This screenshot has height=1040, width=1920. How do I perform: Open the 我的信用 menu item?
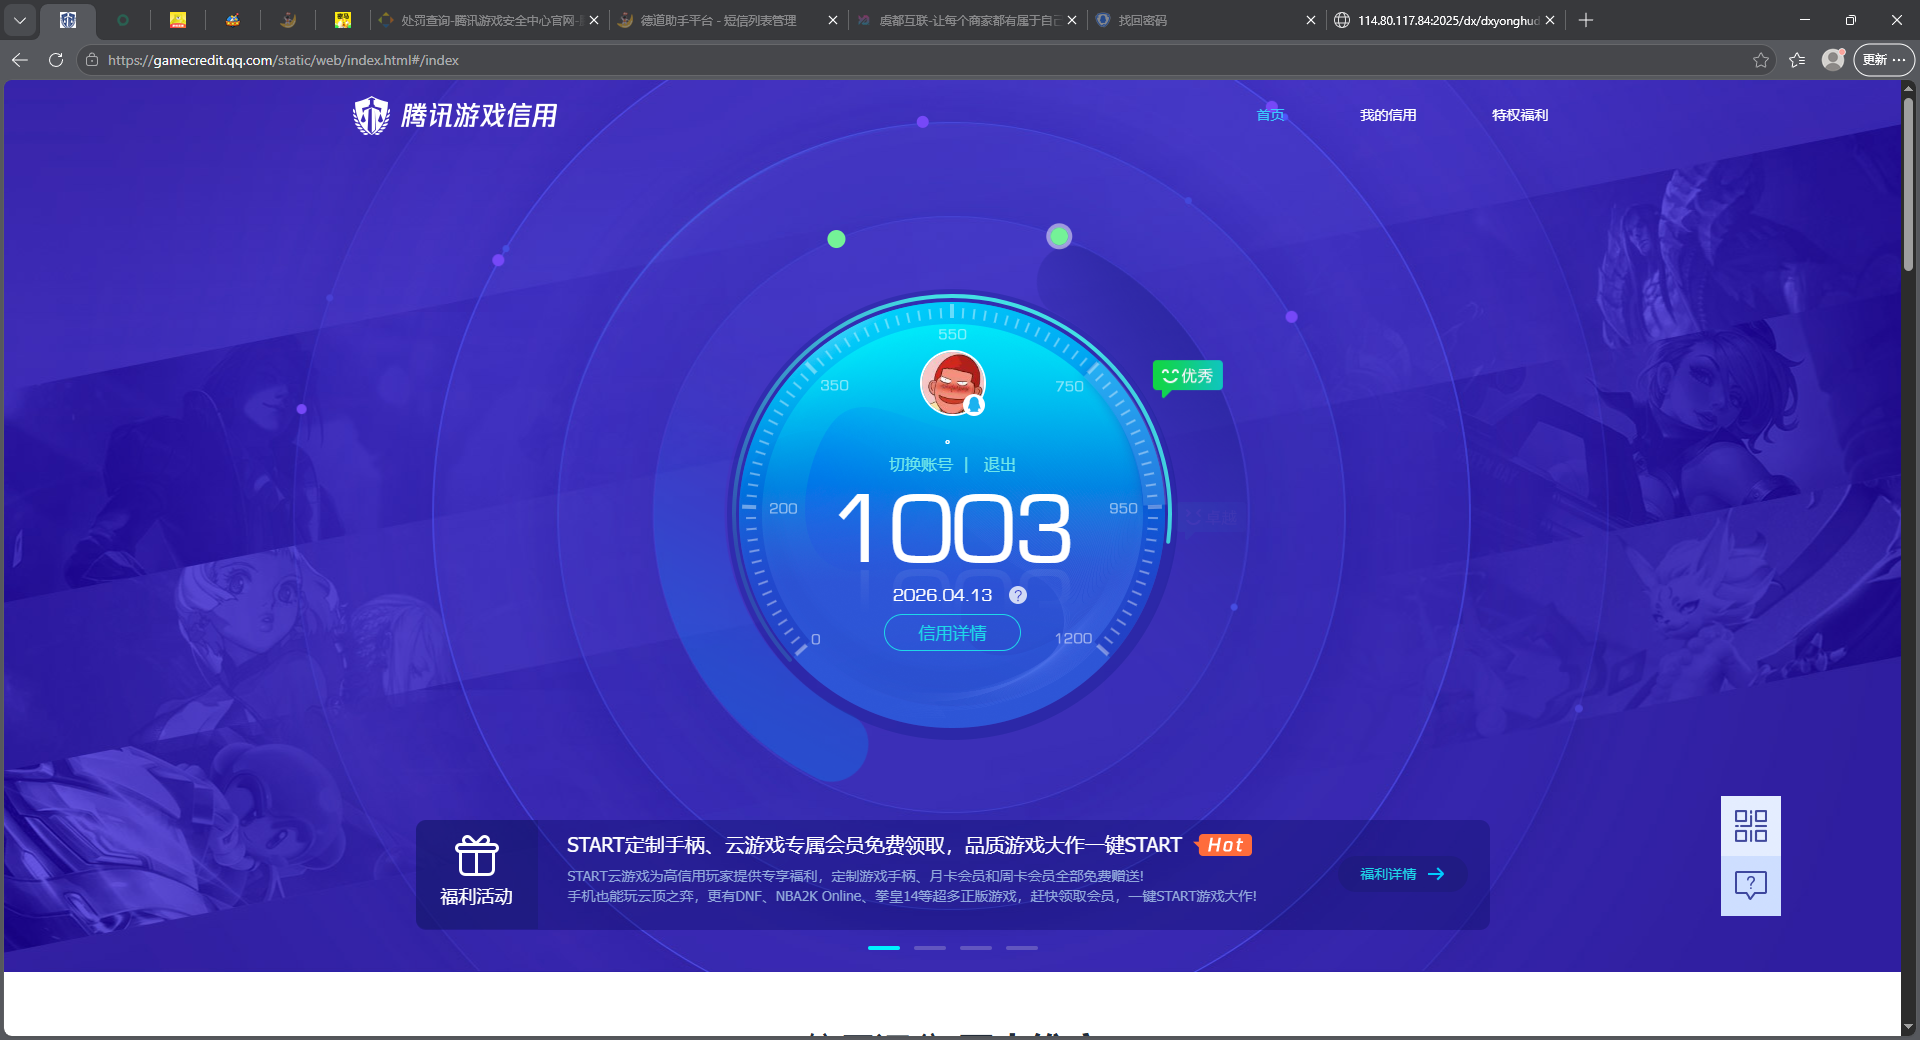click(1388, 115)
